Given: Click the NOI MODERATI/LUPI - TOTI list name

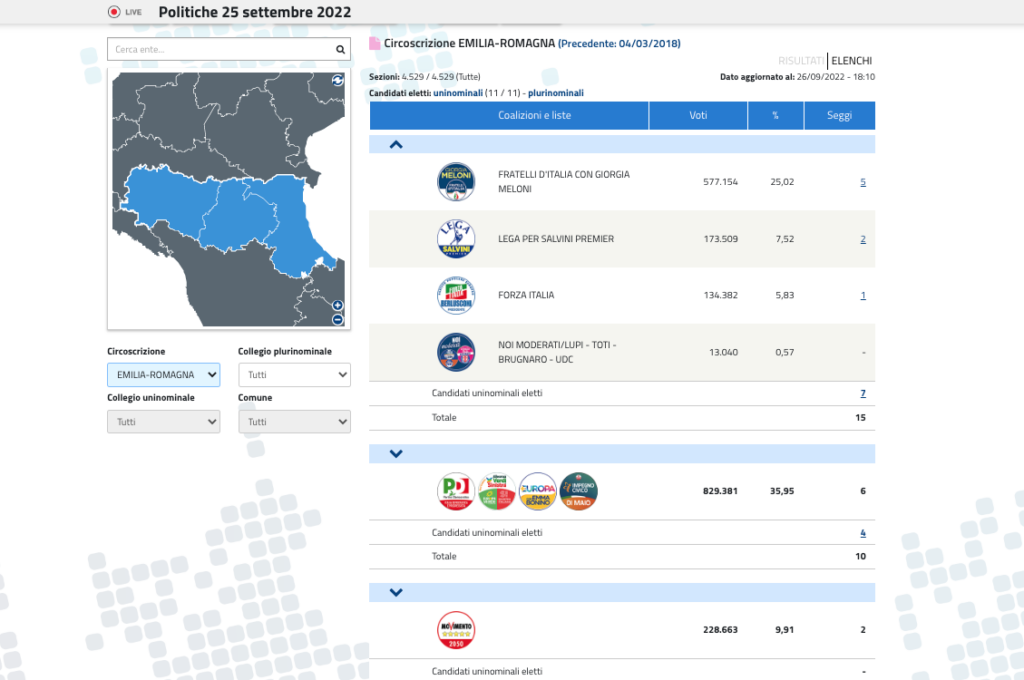Looking at the screenshot, I should coord(557,352).
